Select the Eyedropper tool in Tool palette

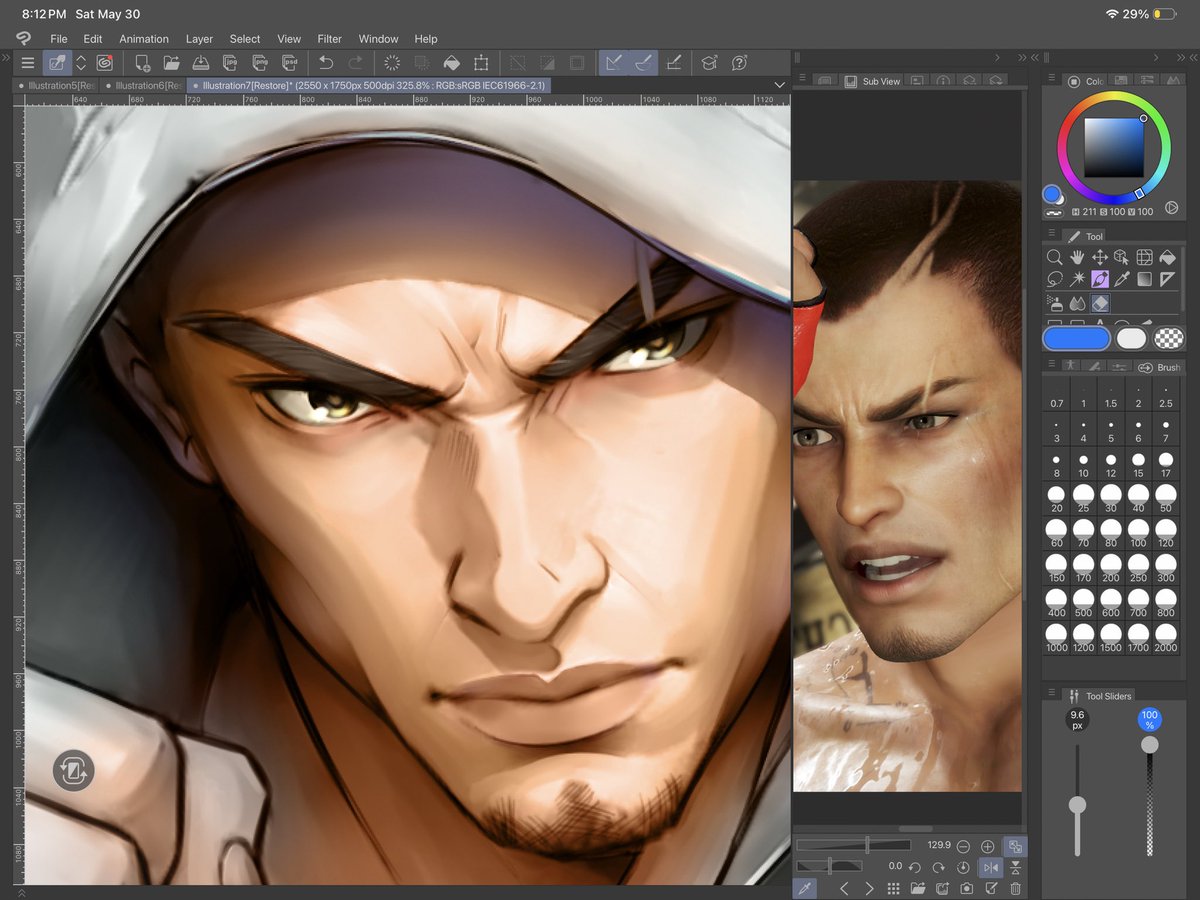point(1121,280)
